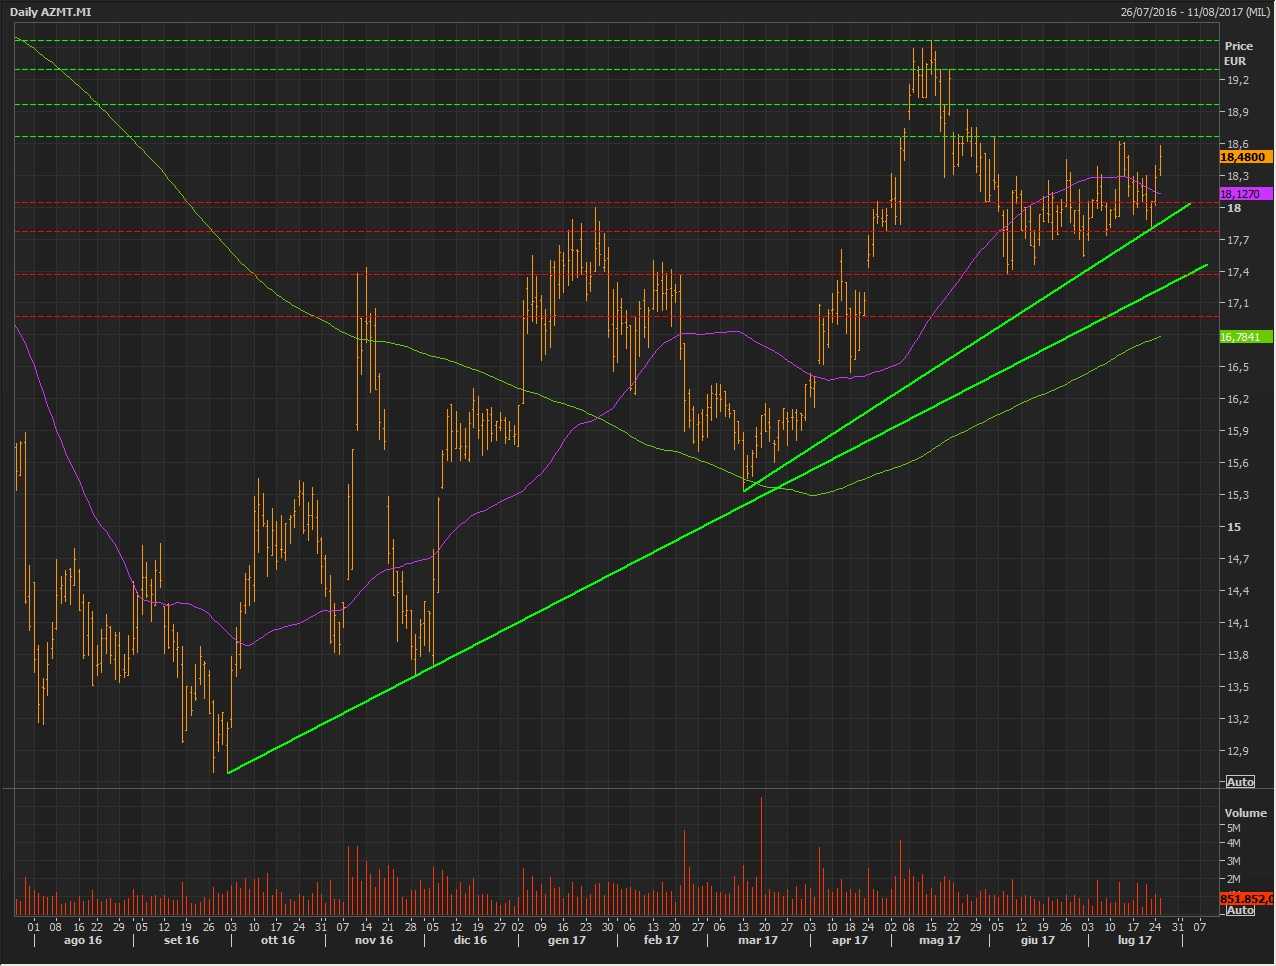Click the 5M volume axis value
1276x966 pixels.
[1233, 828]
